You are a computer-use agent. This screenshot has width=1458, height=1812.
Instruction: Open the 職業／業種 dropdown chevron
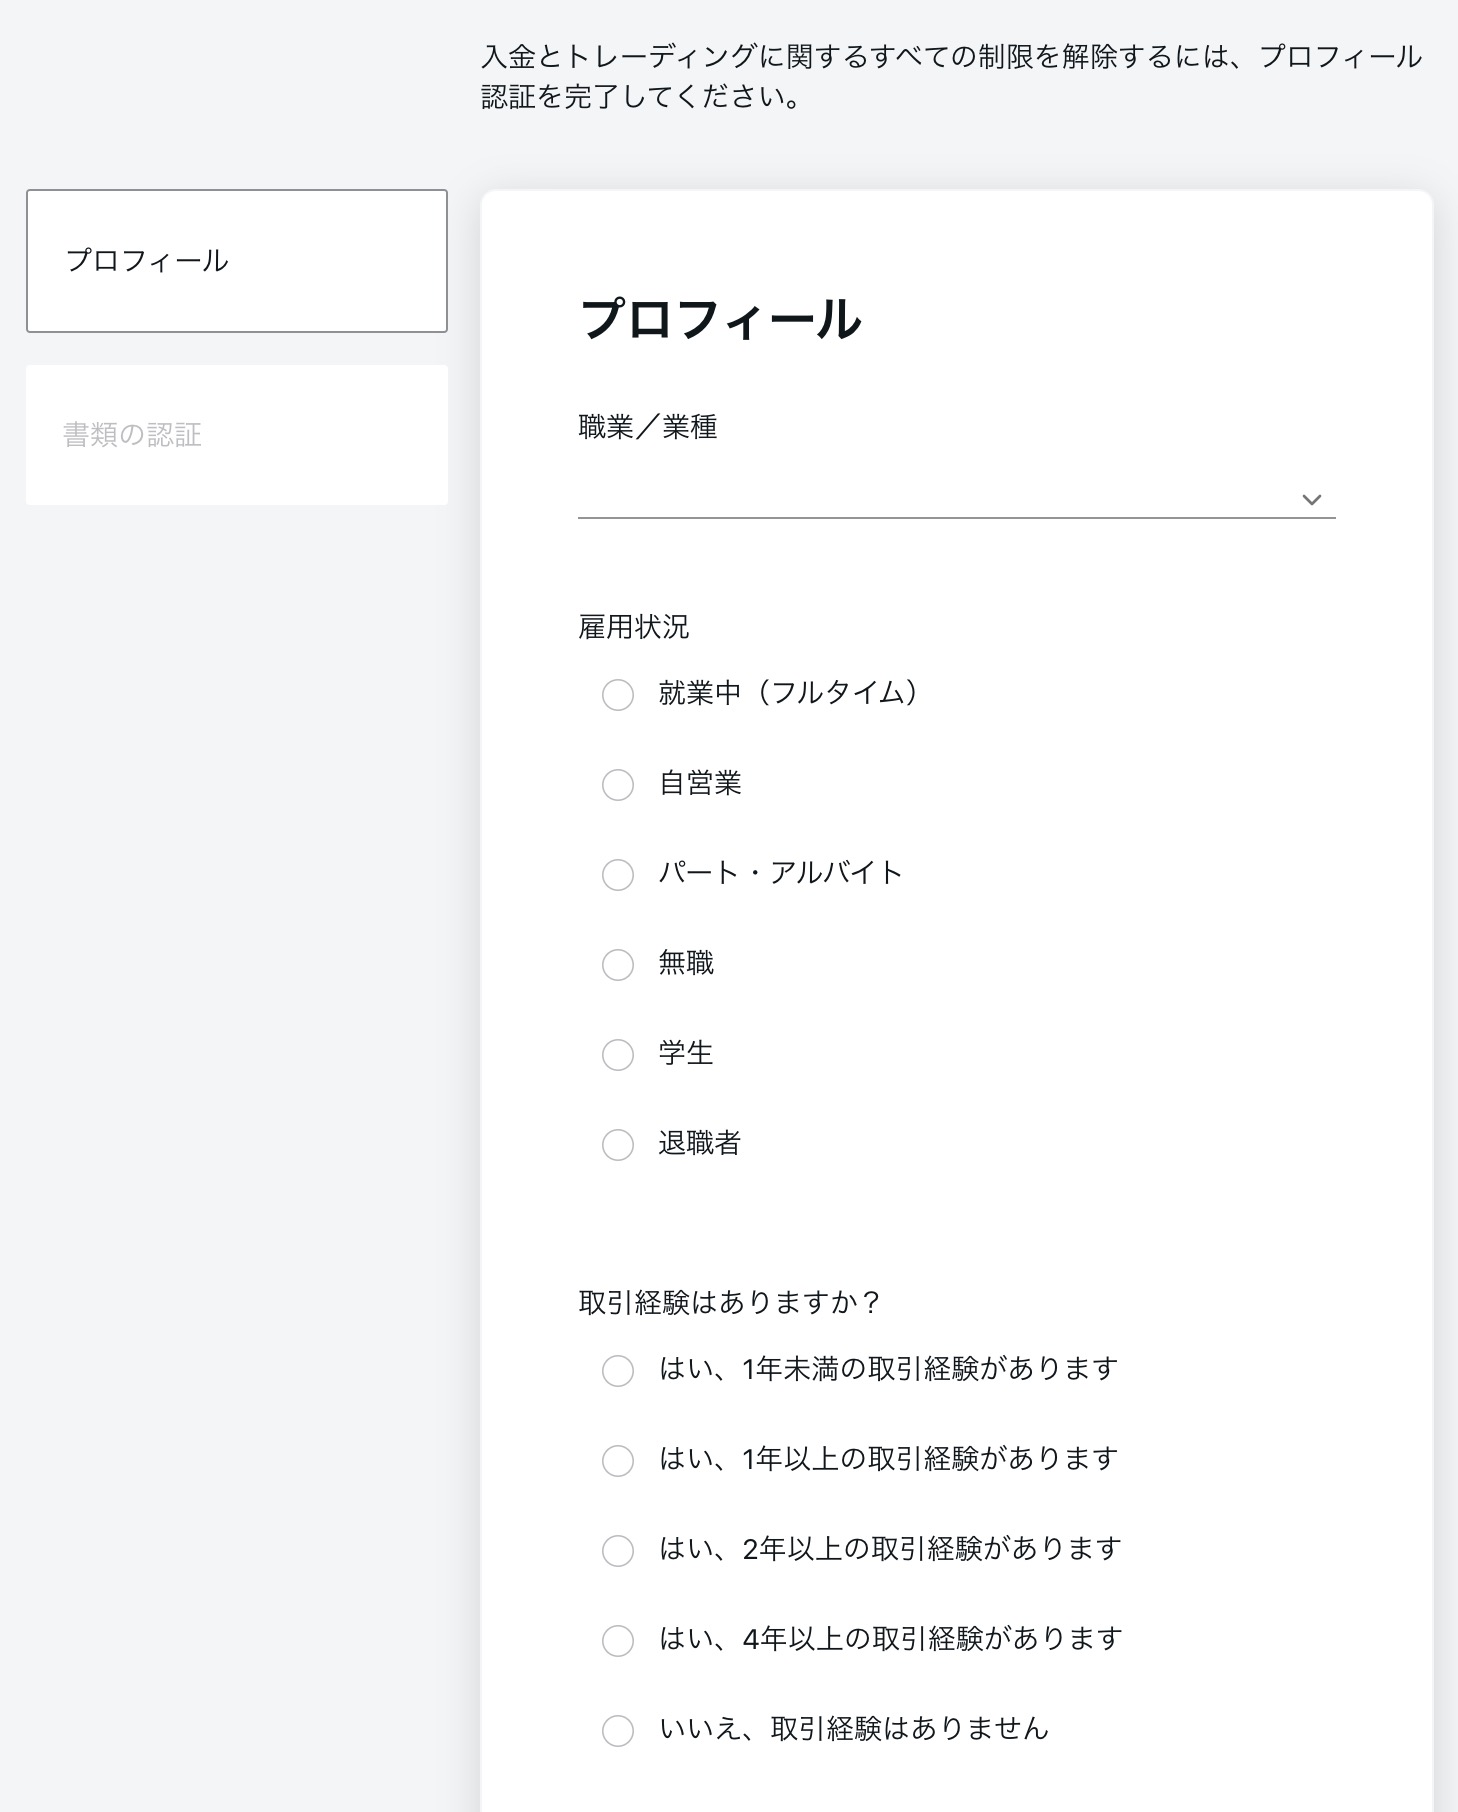point(1311,499)
